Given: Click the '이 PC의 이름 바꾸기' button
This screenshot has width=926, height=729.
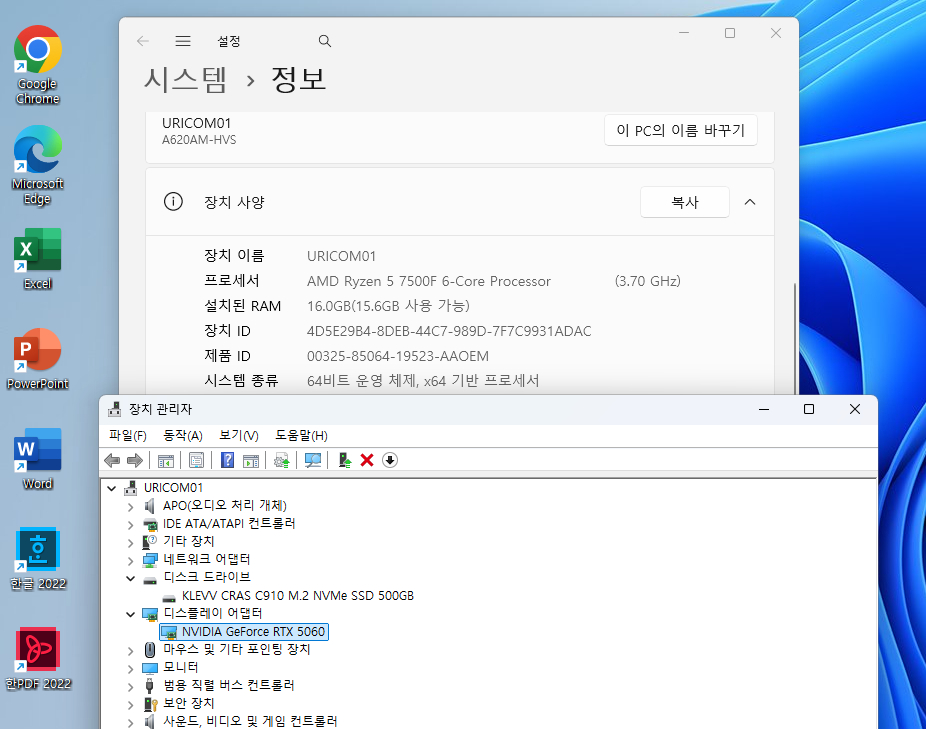Looking at the screenshot, I should [681, 129].
